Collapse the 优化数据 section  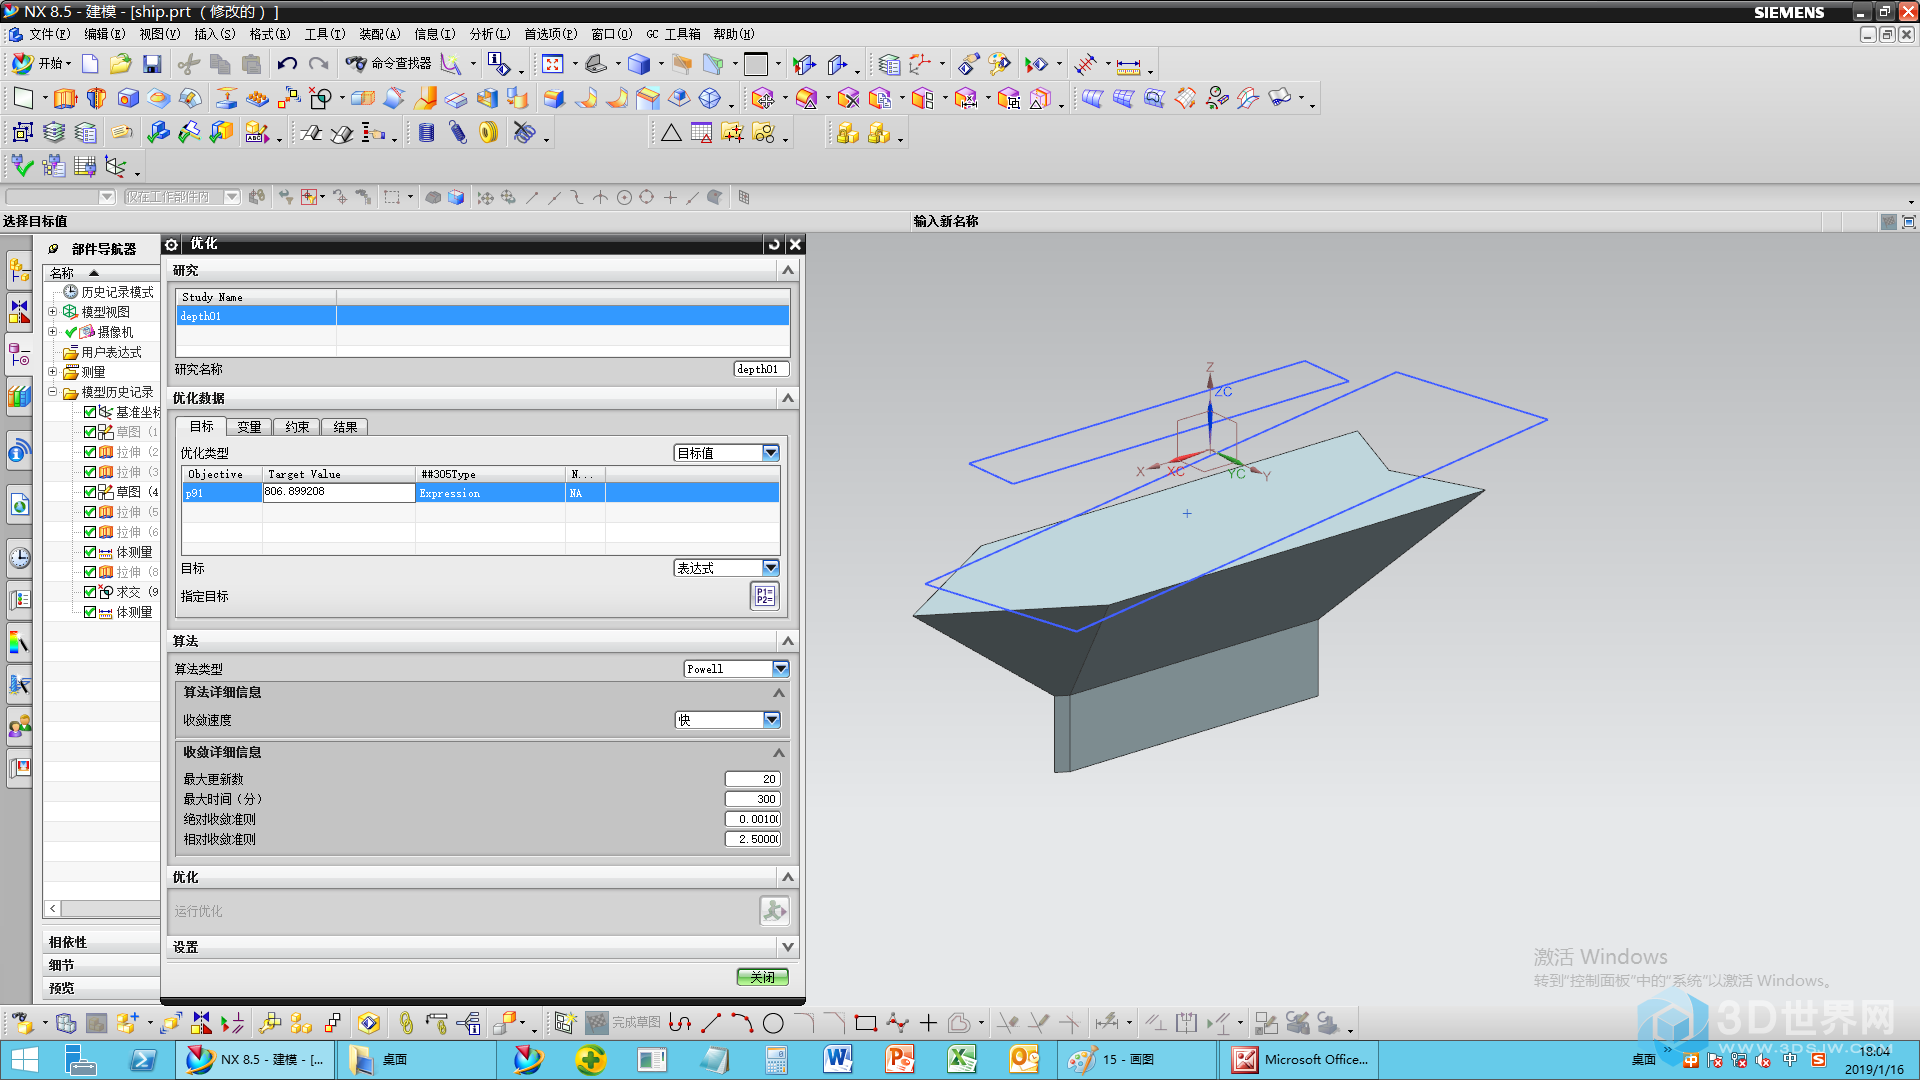click(788, 398)
